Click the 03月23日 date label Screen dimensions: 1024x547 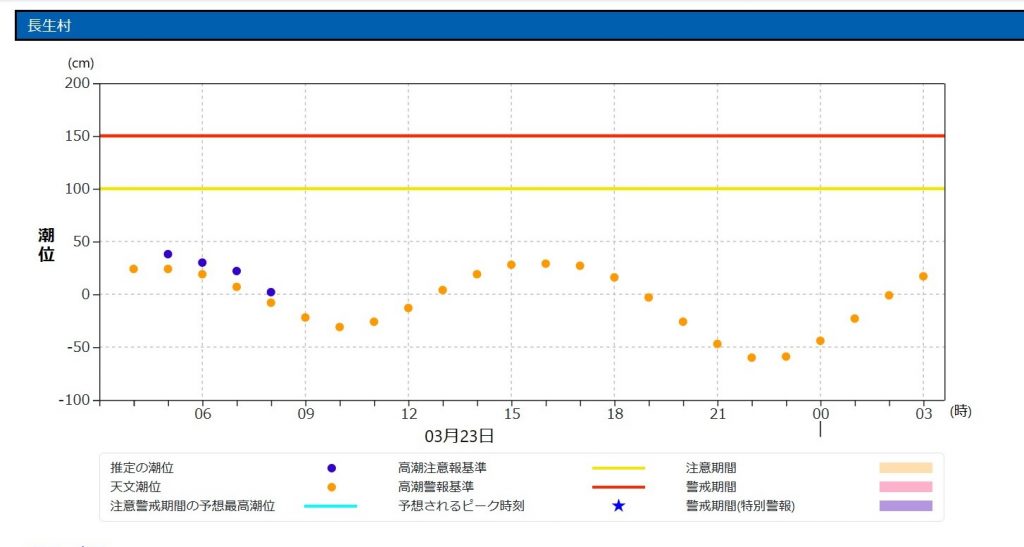coord(459,436)
